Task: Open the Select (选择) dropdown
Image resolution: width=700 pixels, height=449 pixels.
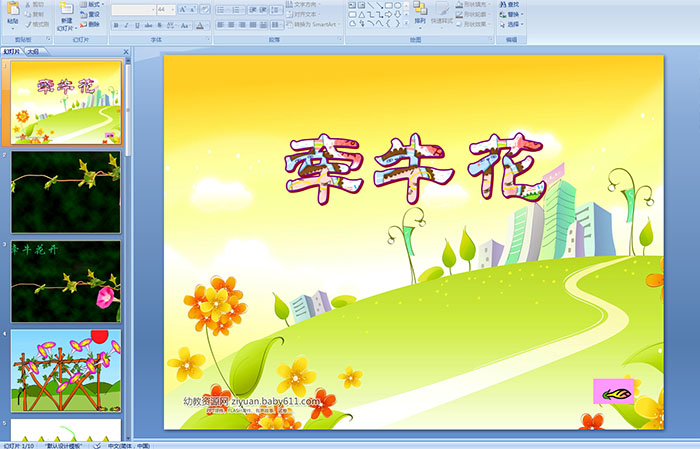Action: click(x=511, y=24)
